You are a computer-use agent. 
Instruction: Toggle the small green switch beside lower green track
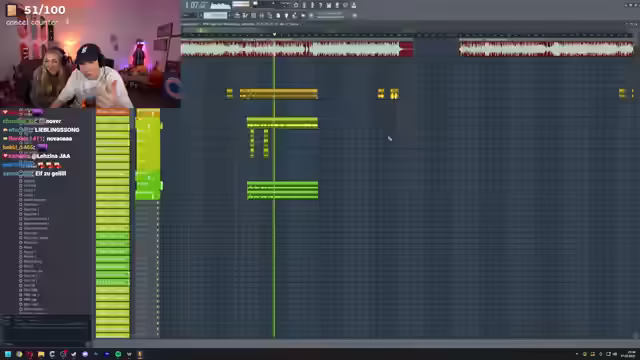(x=162, y=186)
